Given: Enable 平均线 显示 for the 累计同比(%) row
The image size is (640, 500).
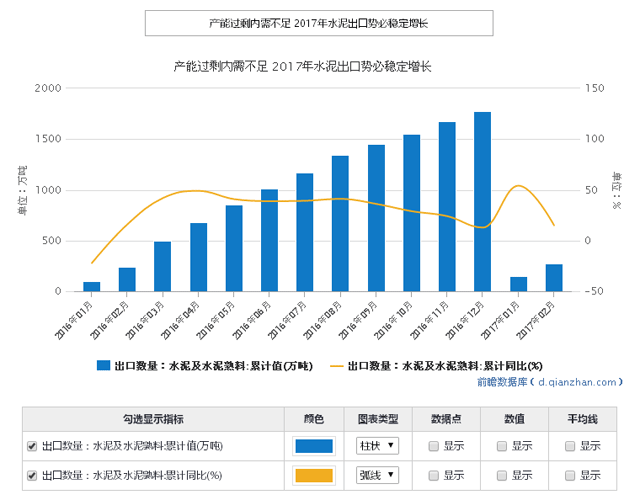Looking at the screenshot, I should 570,474.
